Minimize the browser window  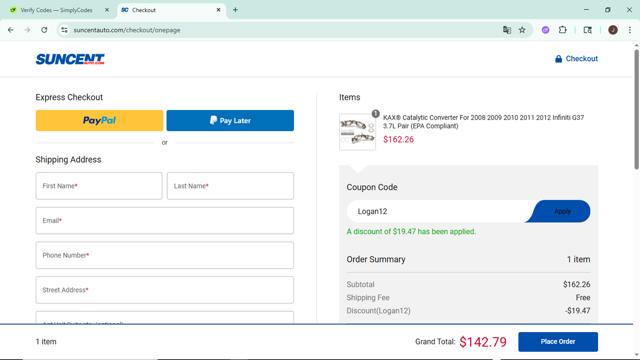tap(586, 10)
